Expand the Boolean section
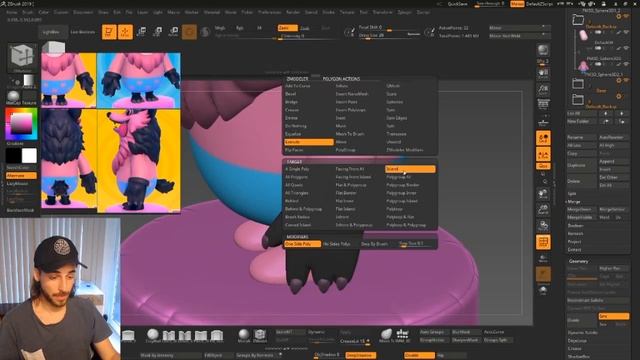640x360 pixels. pos(575,226)
